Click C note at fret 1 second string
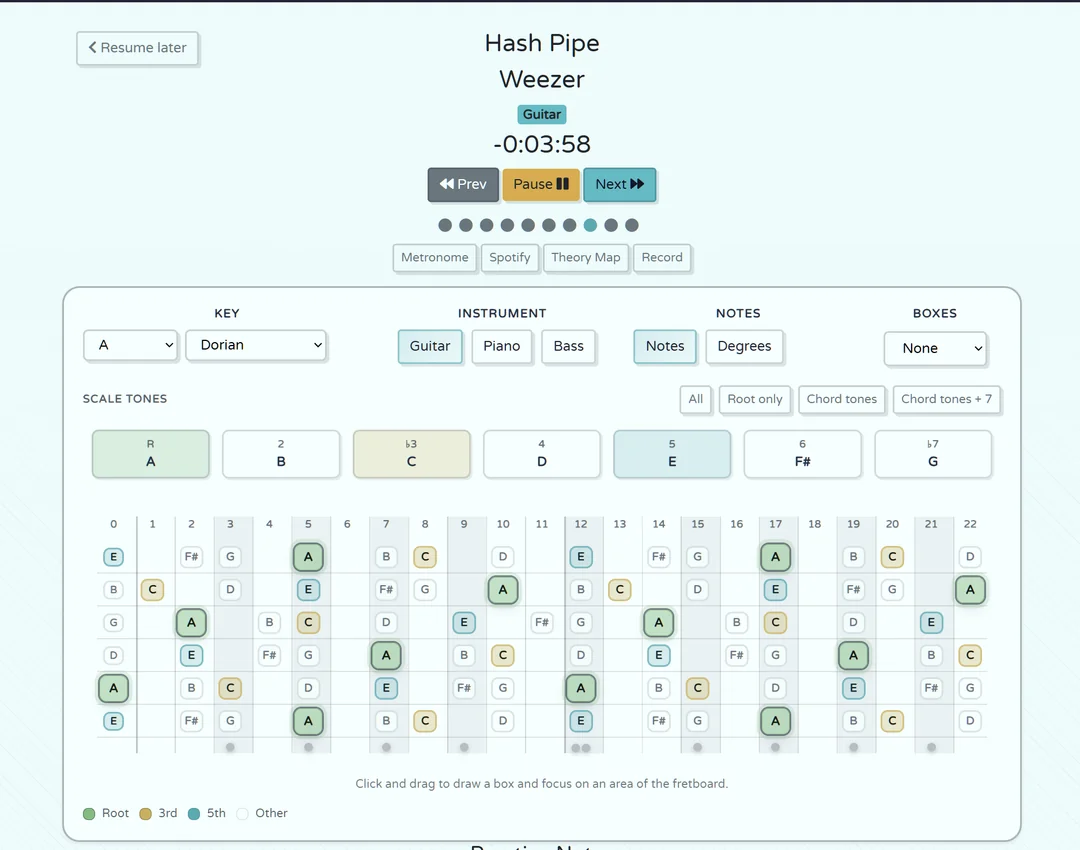 pos(152,590)
